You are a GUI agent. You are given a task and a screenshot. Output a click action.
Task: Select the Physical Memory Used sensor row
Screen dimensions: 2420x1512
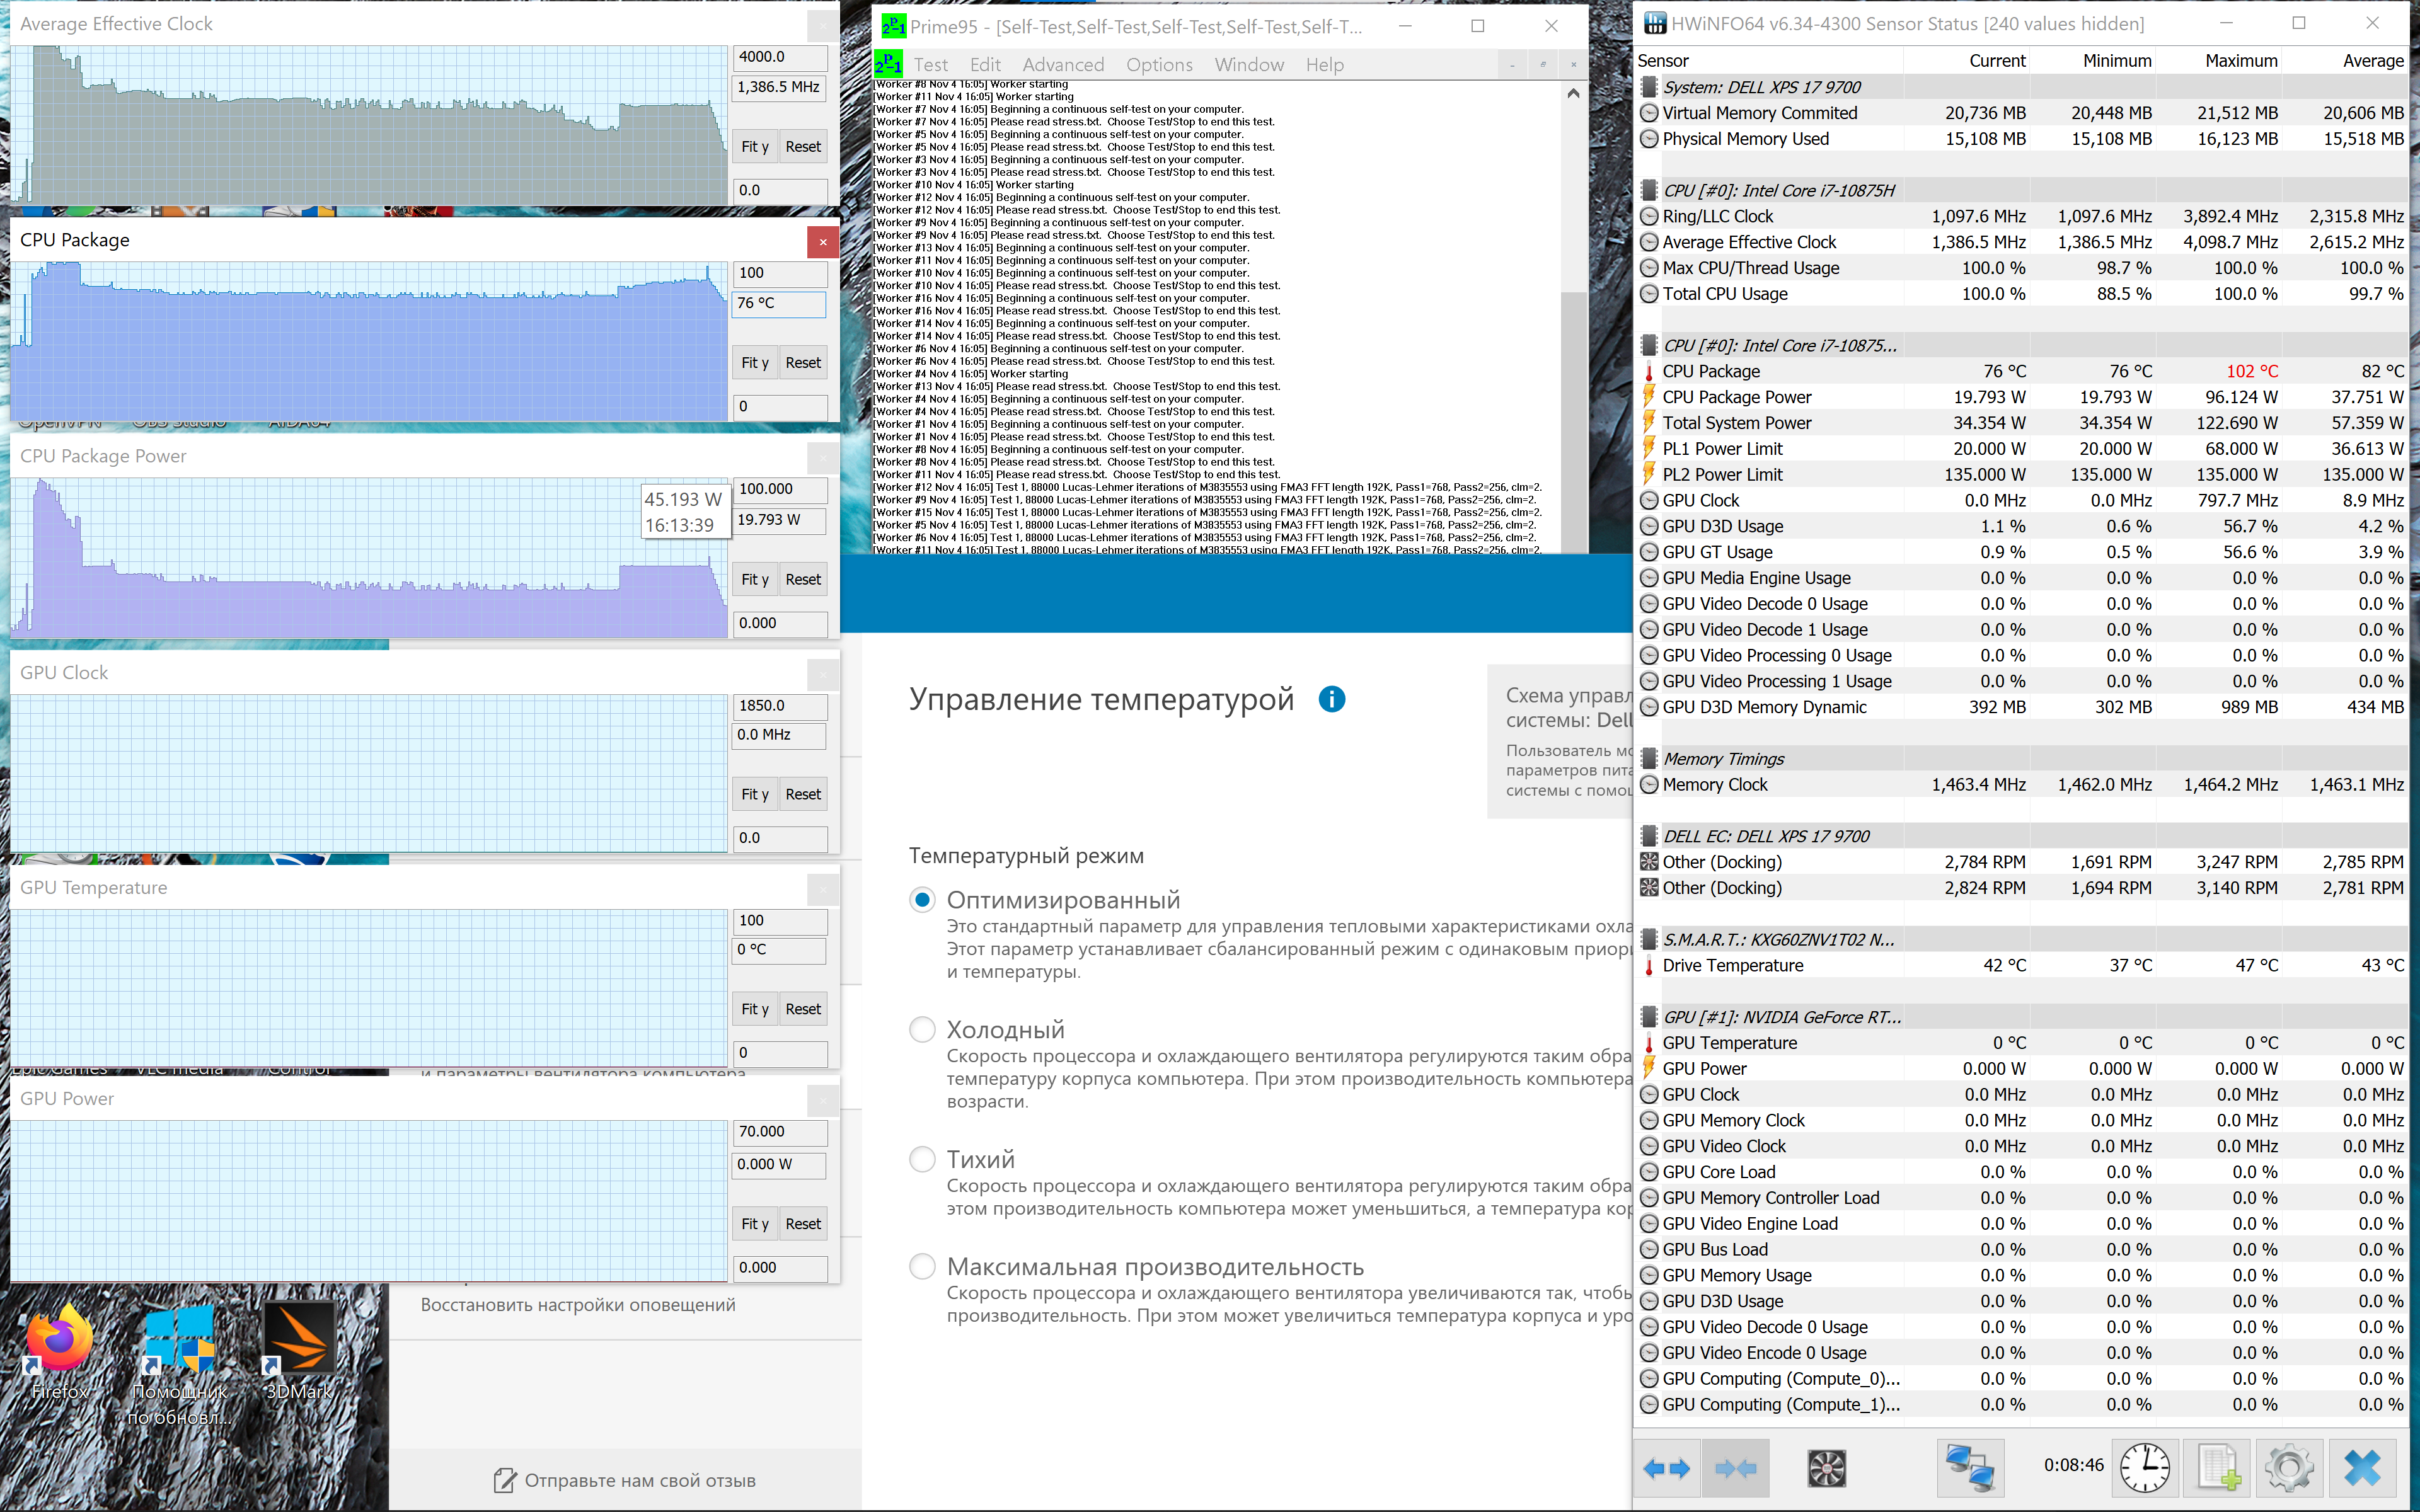click(x=2022, y=139)
